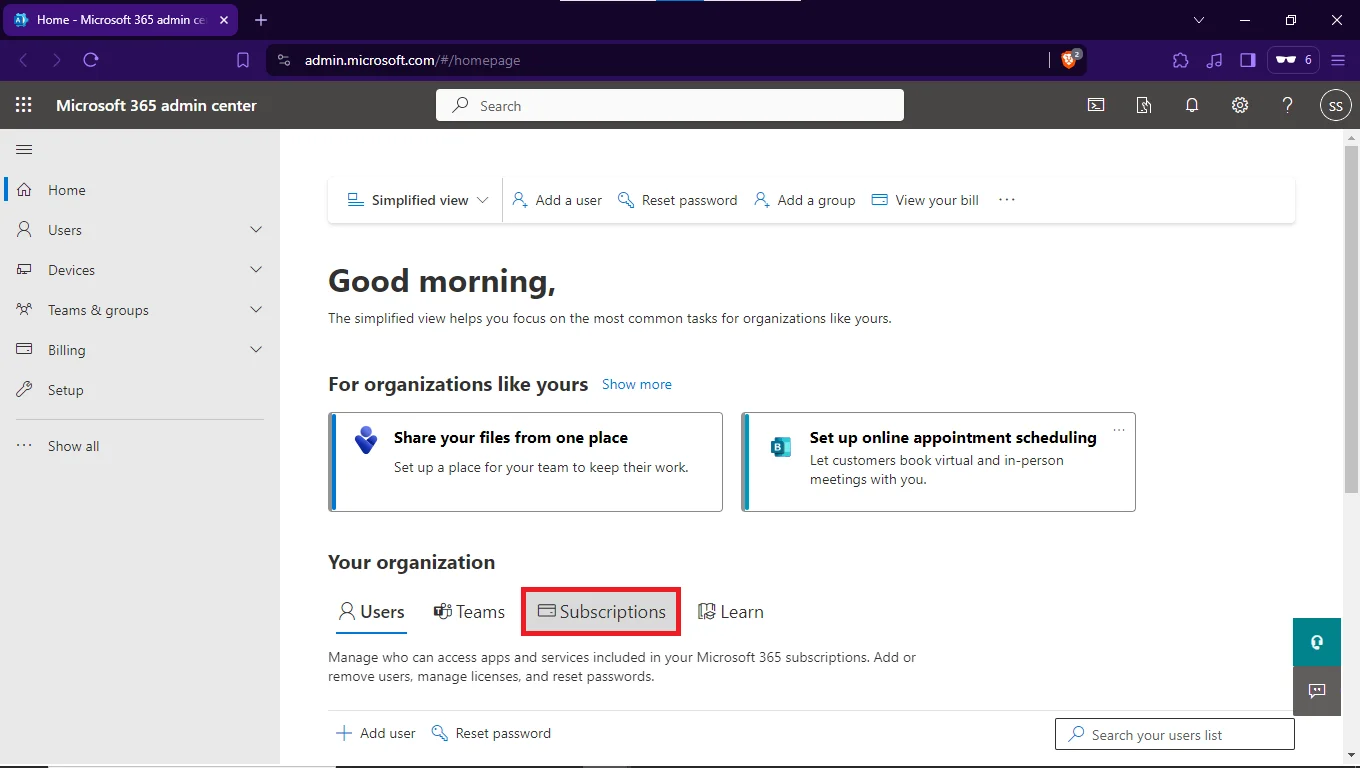Screen dimensions: 1360x768
Task: Open the Brave VPN button
Action: pos(1294,60)
